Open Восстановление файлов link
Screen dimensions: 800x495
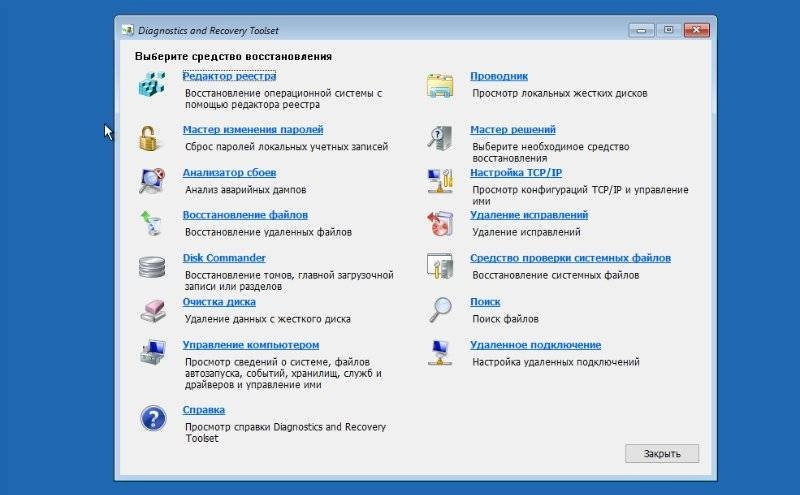(x=245, y=215)
